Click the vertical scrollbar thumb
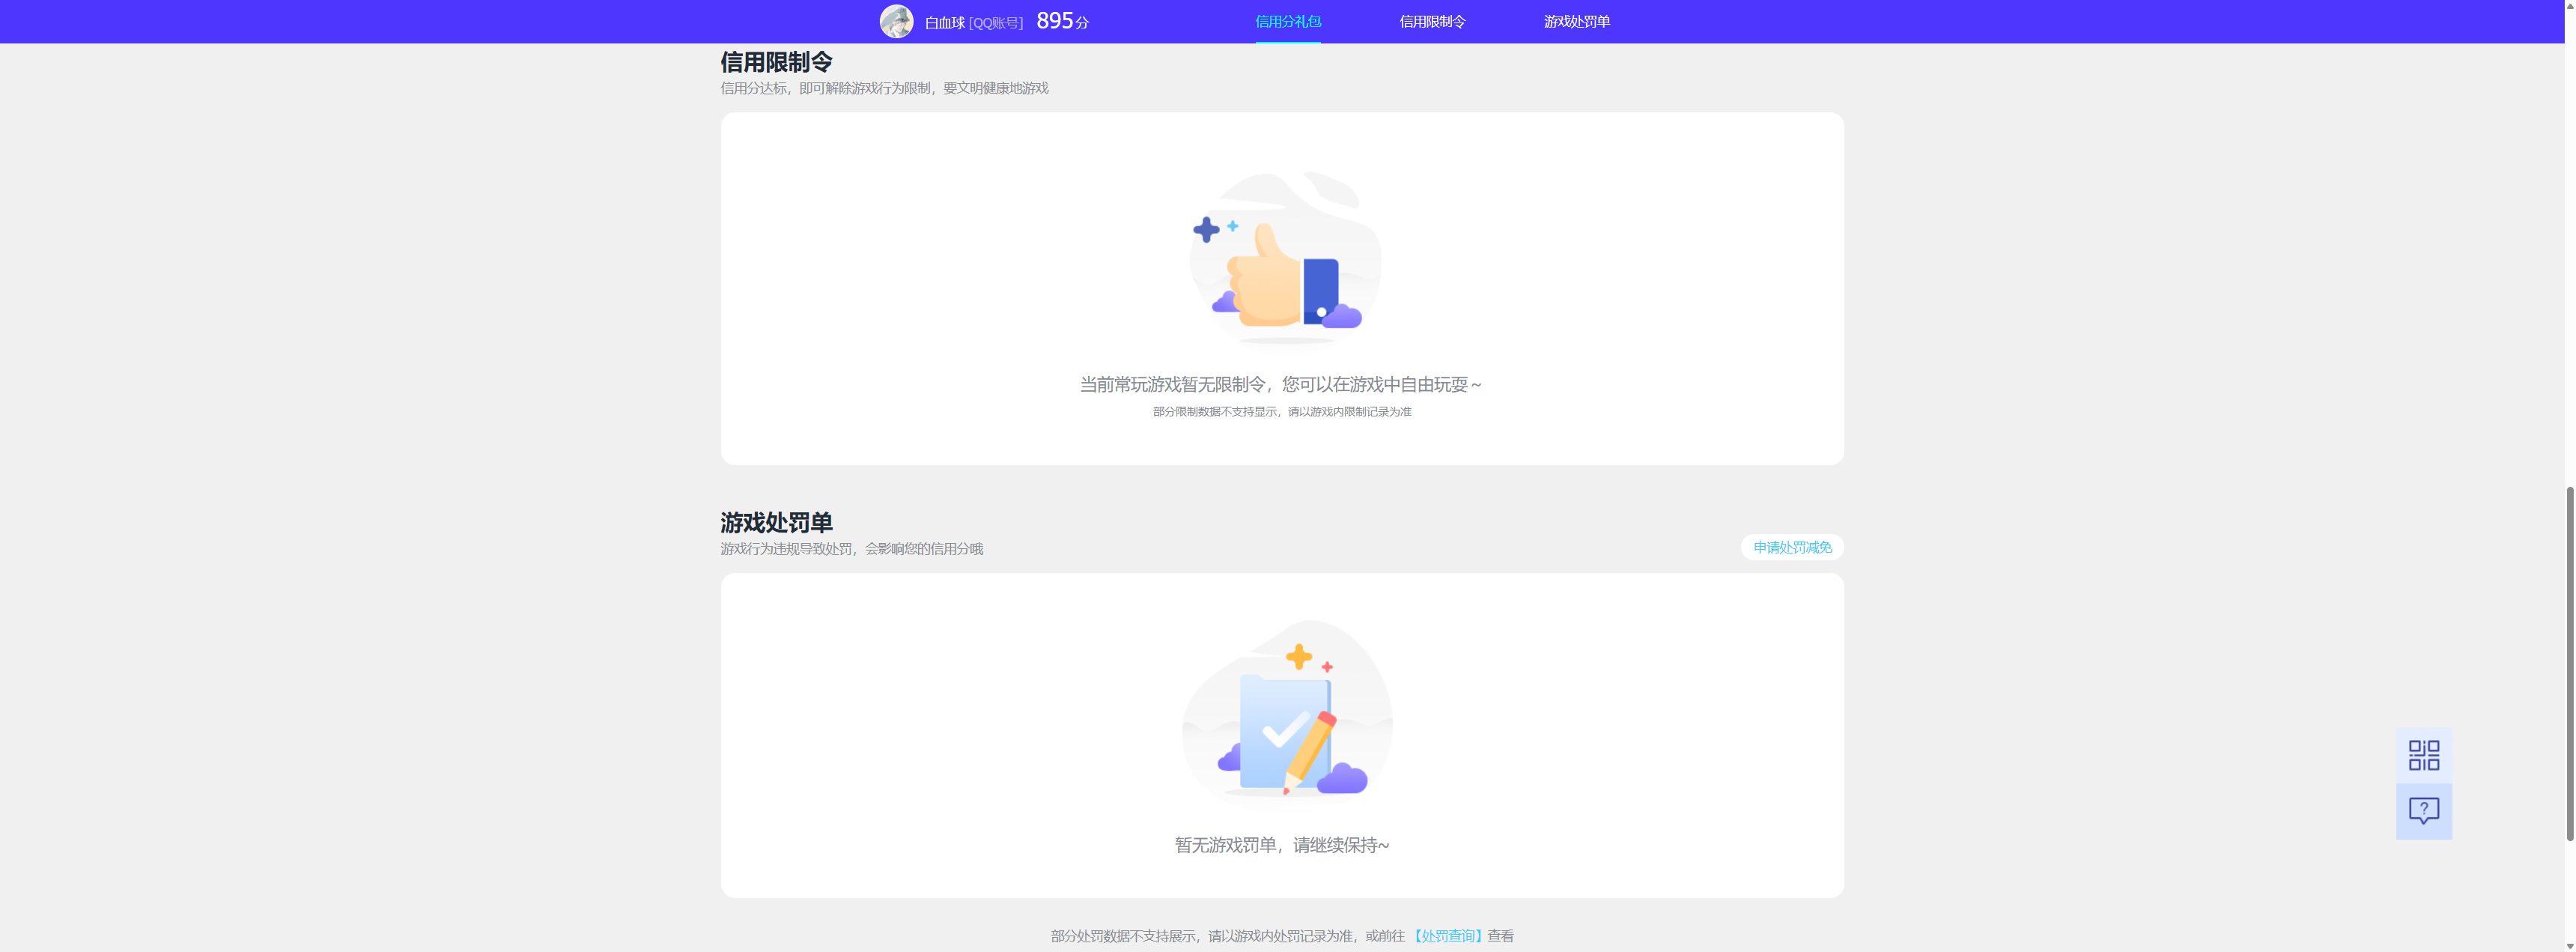2576x952 pixels. [2569, 663]
